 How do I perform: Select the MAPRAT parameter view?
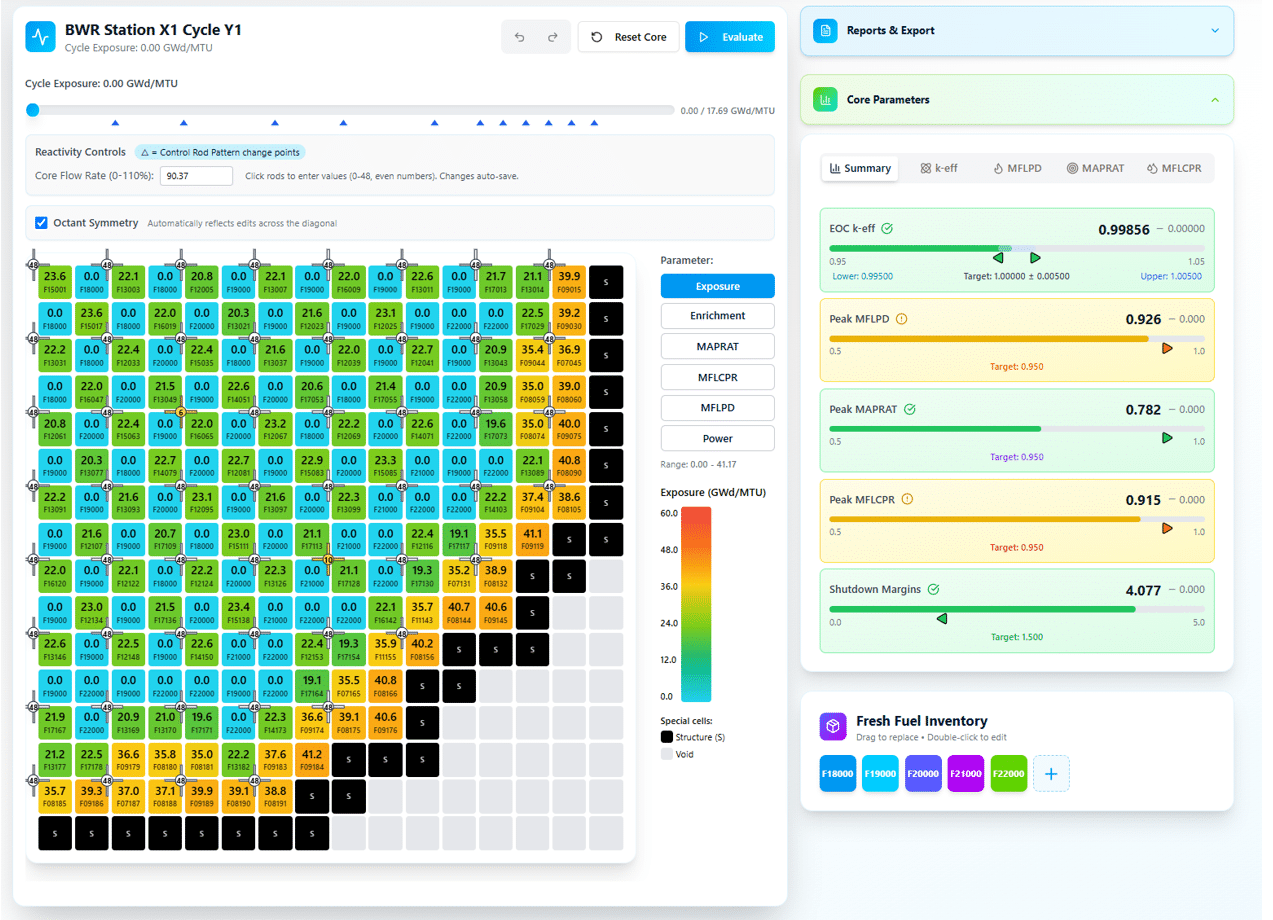pos(717,347)
